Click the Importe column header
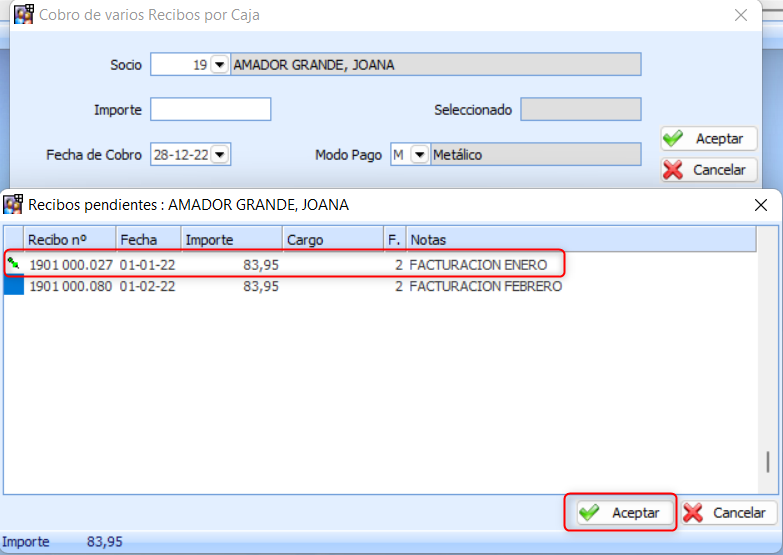Viewport: 783px width, 555px height. pyautogui.click(x=230, y=240)
